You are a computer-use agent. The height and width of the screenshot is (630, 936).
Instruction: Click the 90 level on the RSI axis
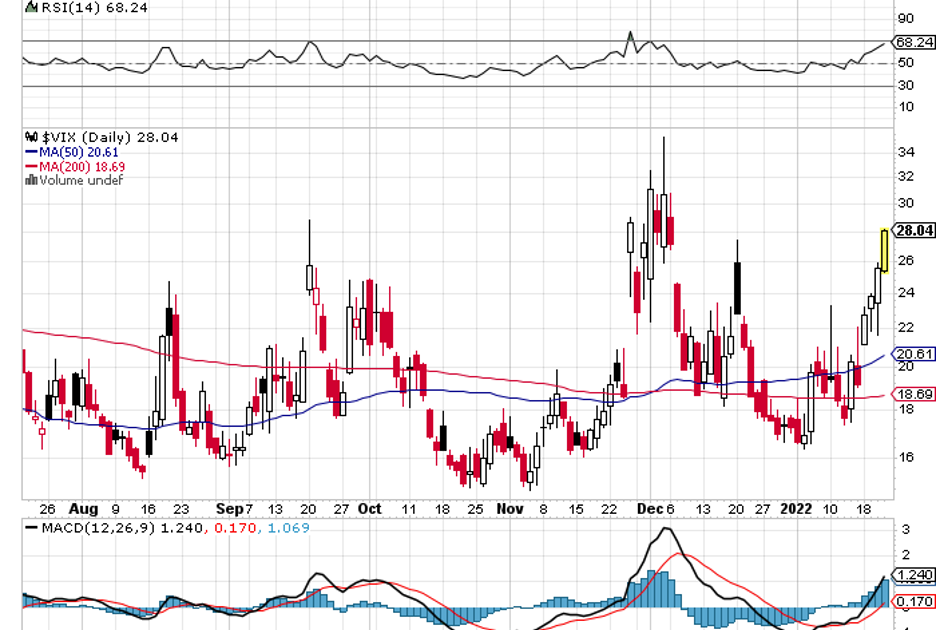[x=906, y=18]
